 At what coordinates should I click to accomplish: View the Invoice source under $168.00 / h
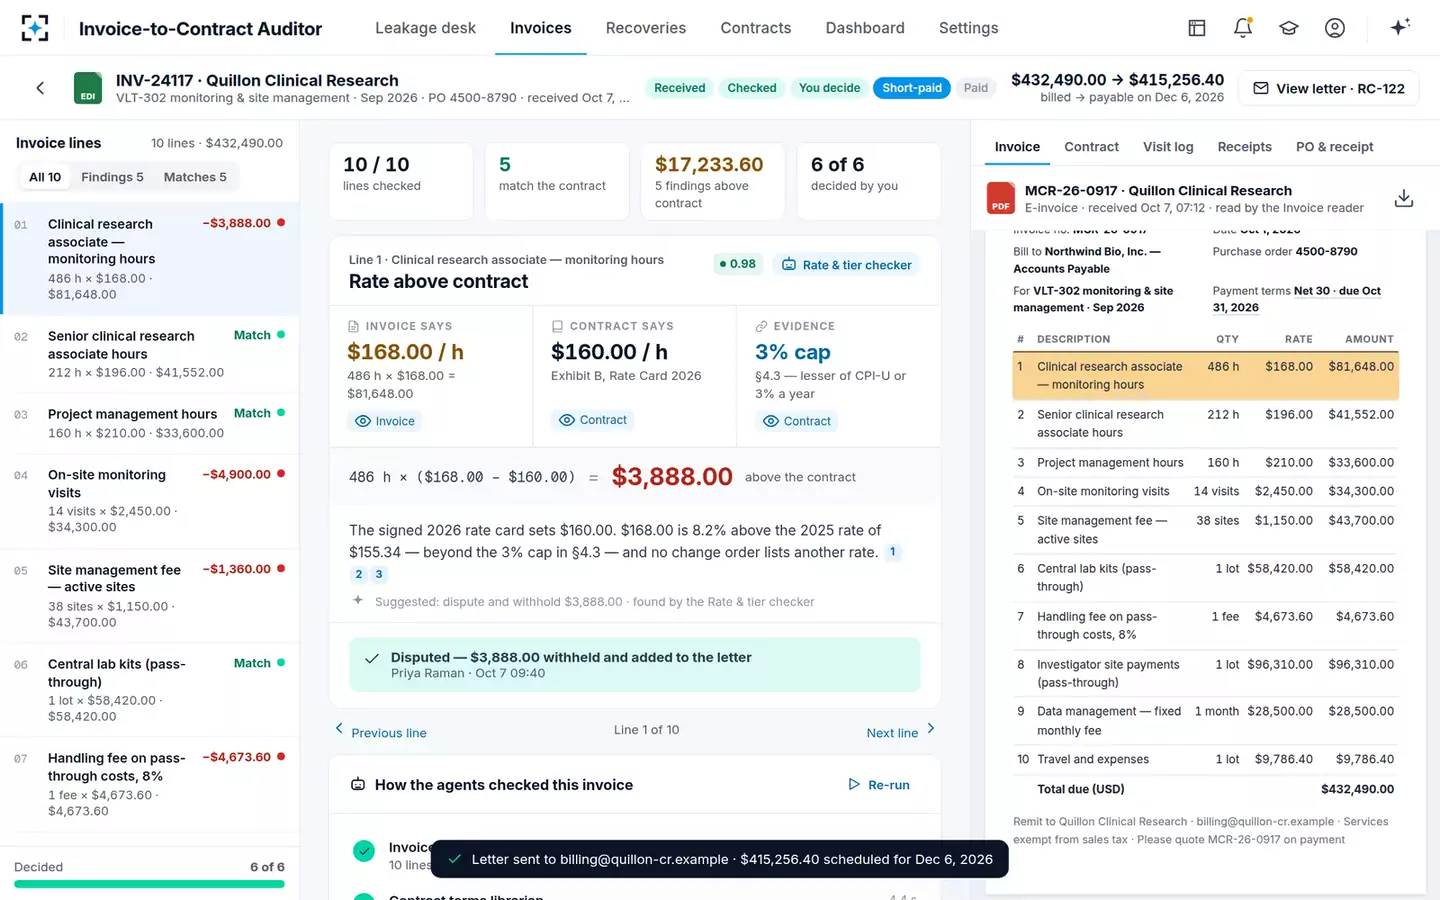(x=385, y=421)
